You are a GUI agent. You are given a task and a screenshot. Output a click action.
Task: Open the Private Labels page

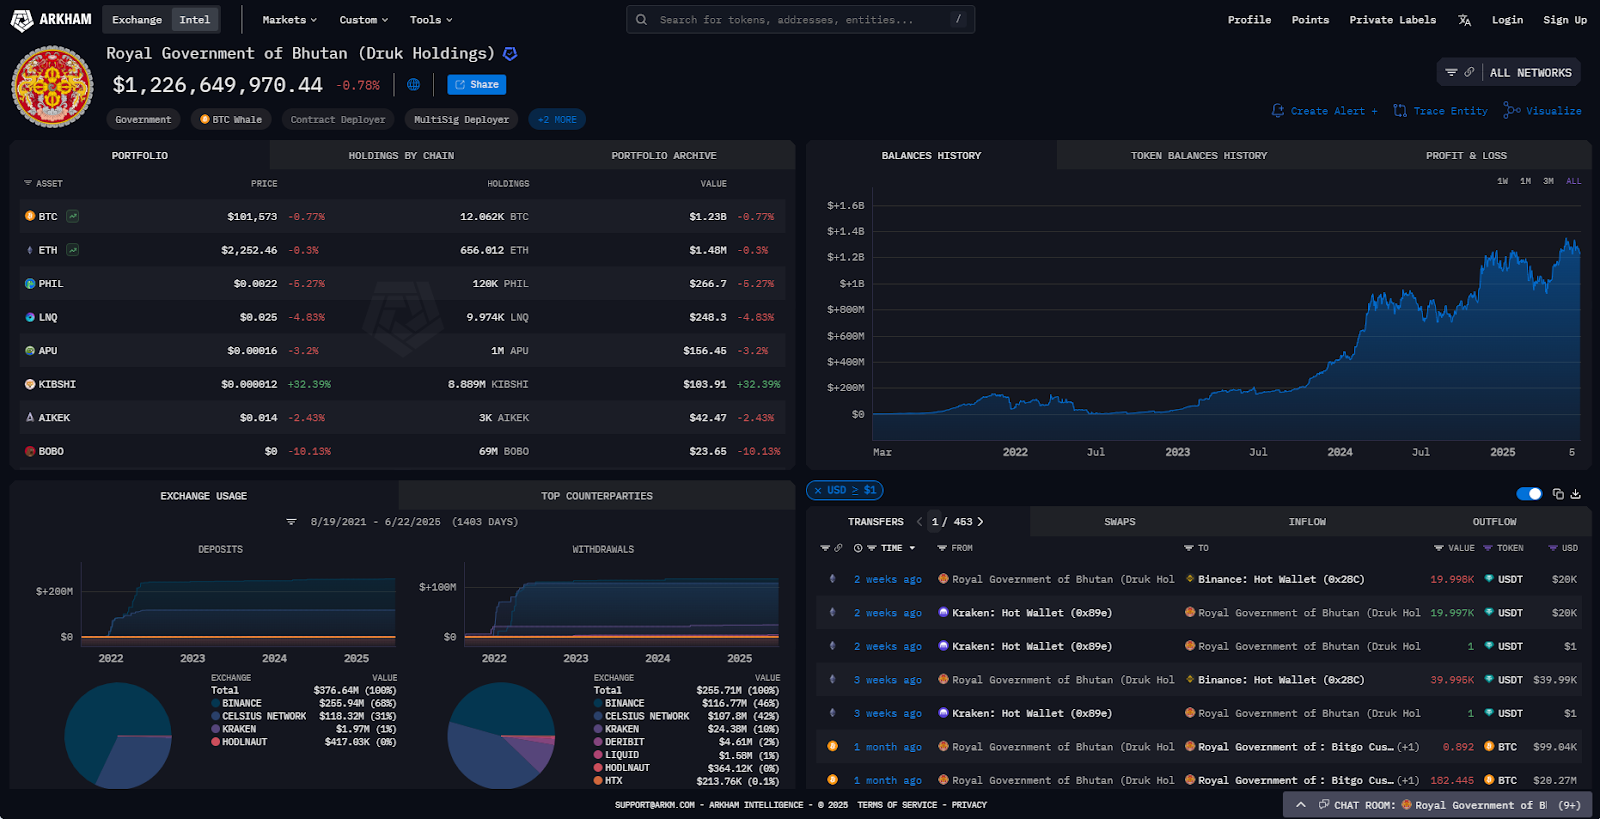(x=1392, y=20)
